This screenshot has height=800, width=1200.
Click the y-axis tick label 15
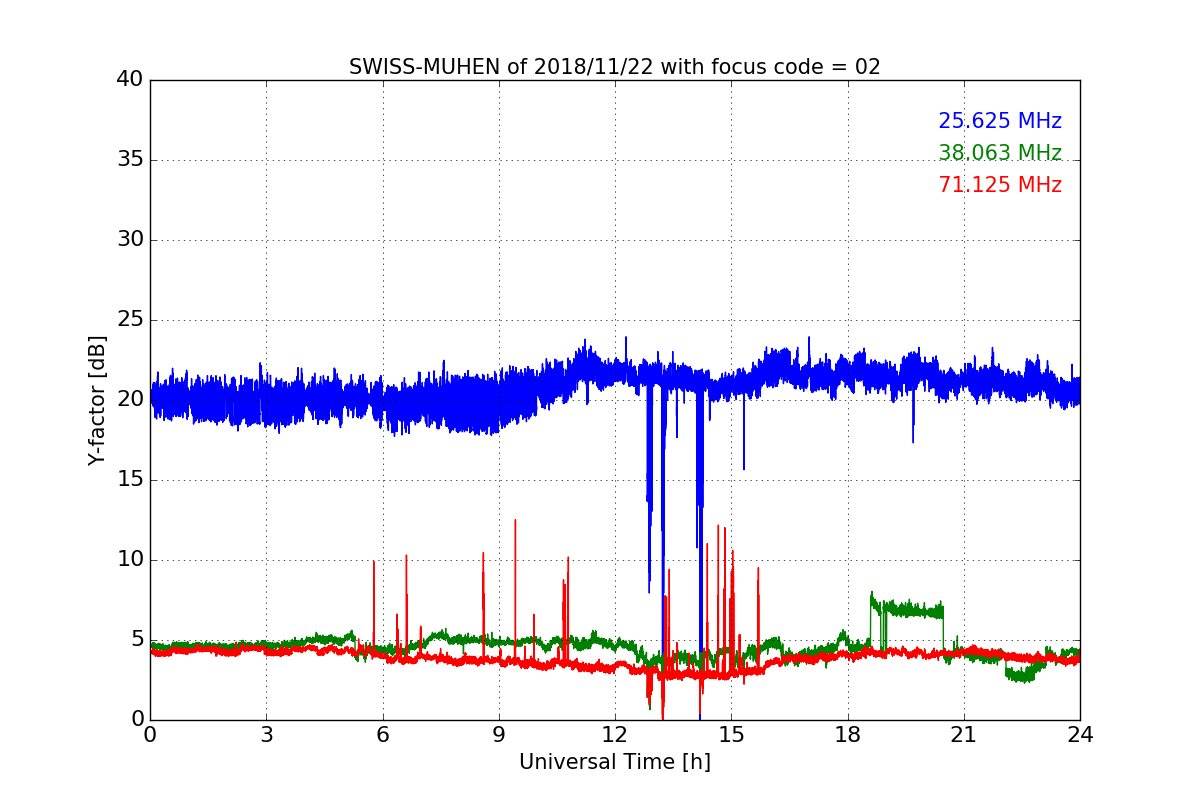[130, 480]
